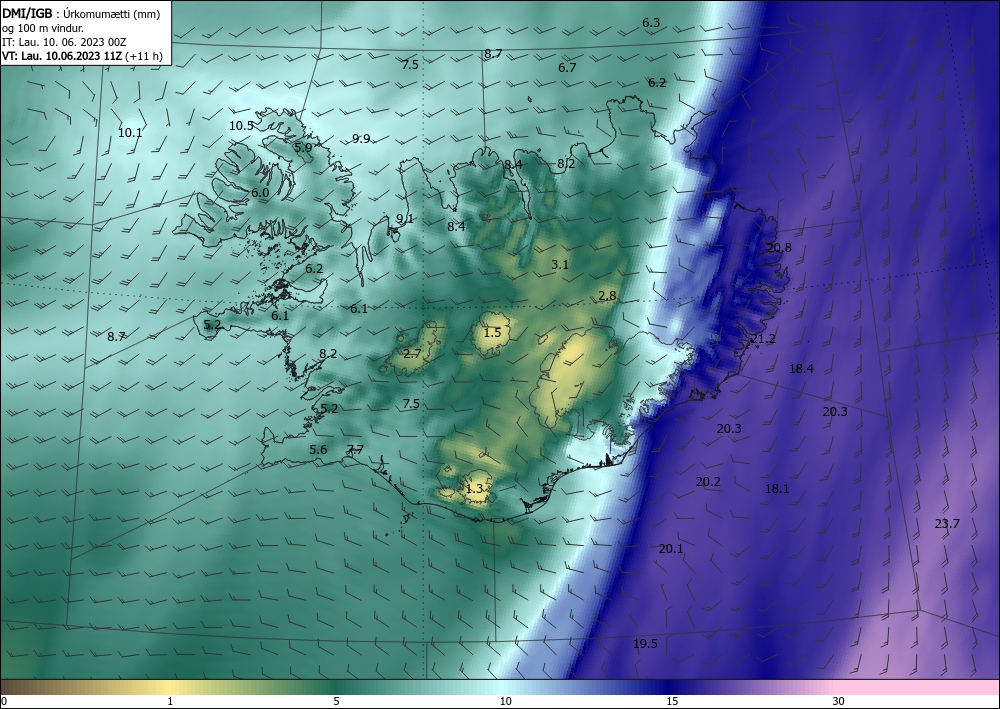This screenshot has width=1000, height=709.
Task: Click the 3.1 value in the highlands
Action: click(x=559, y=265)
